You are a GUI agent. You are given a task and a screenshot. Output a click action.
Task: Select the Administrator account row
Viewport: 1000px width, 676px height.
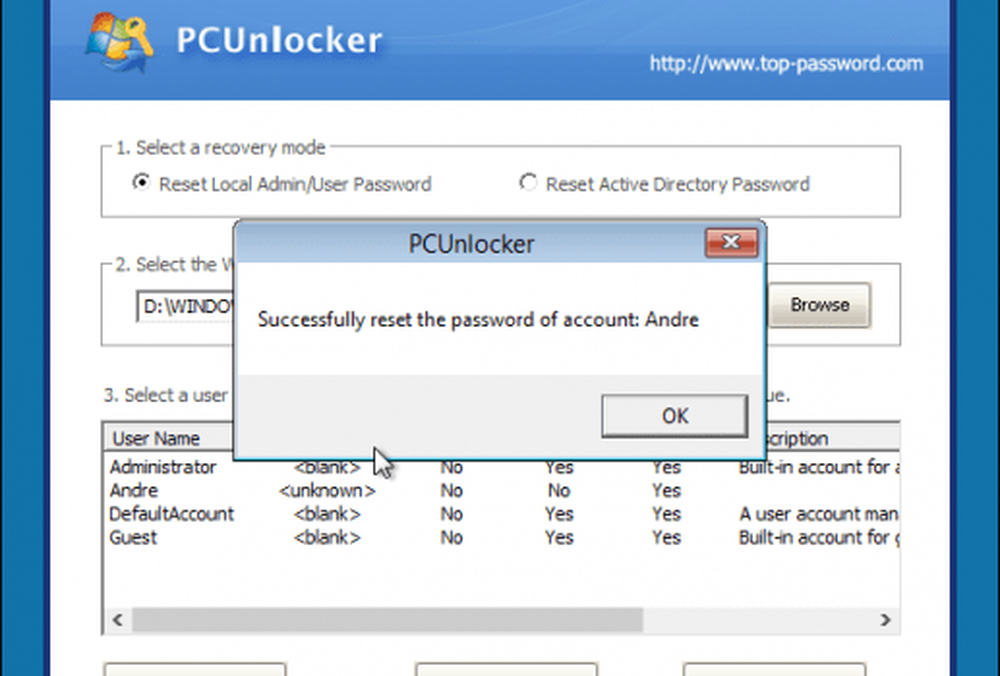[163, 467]
